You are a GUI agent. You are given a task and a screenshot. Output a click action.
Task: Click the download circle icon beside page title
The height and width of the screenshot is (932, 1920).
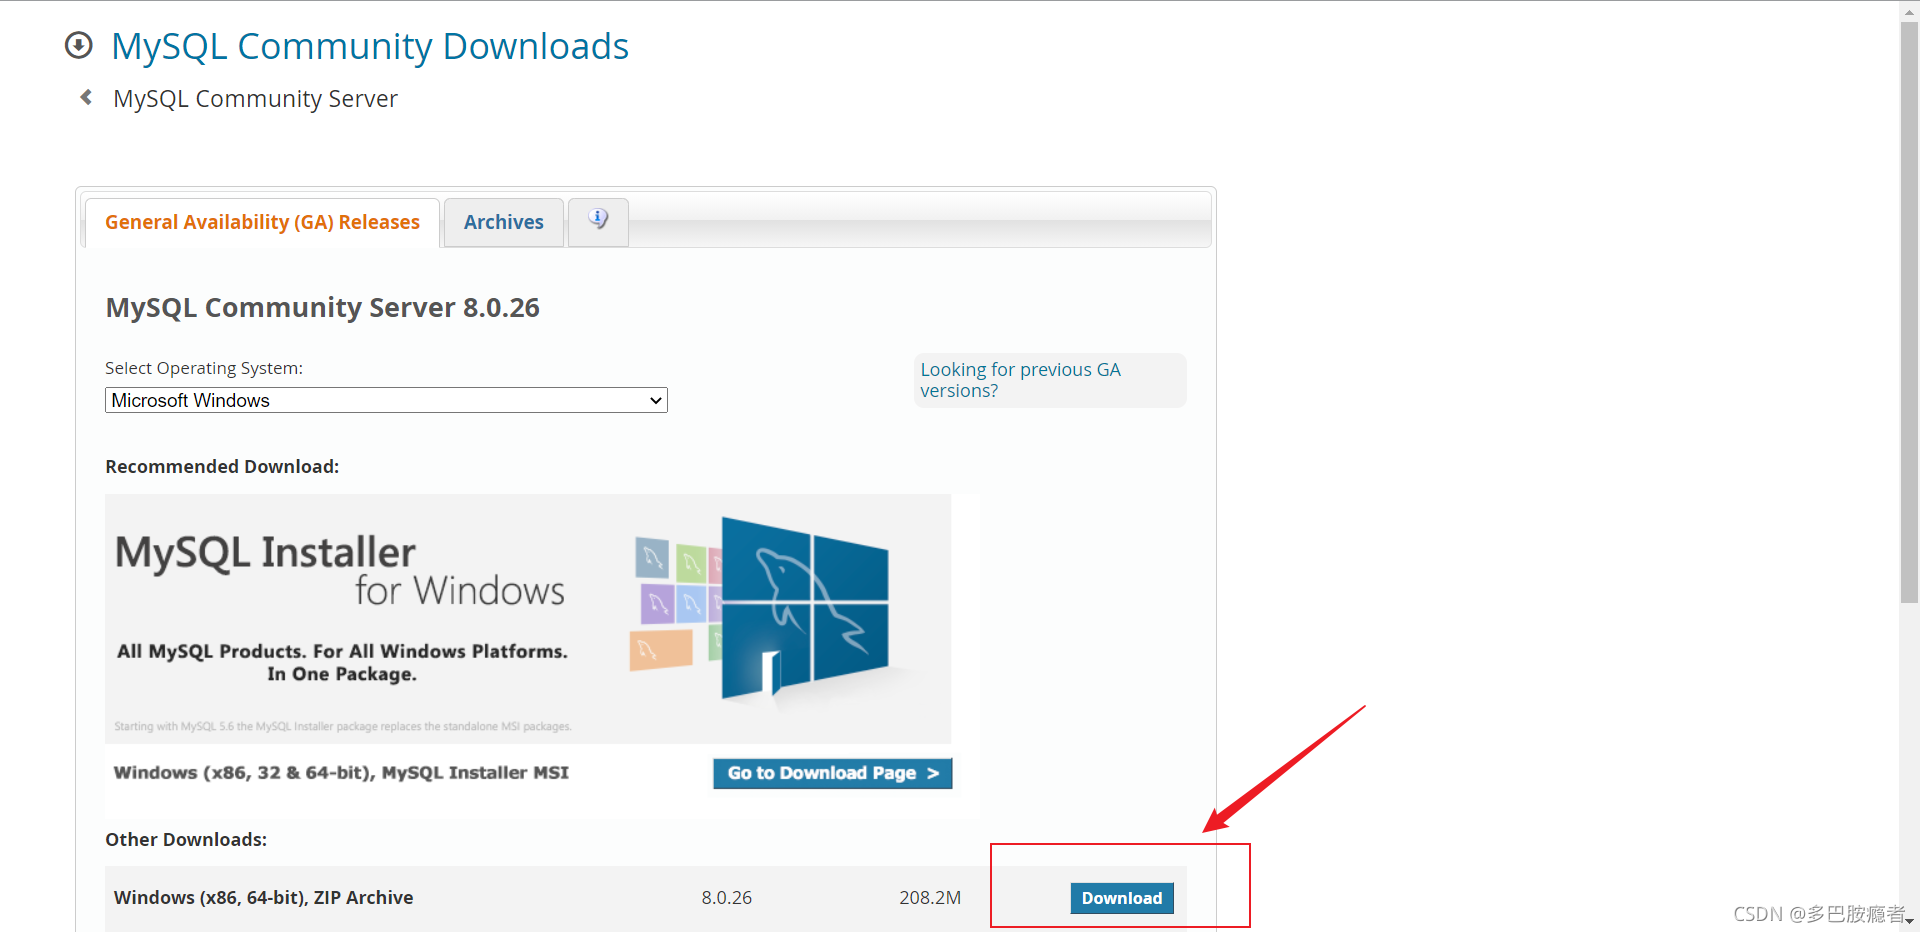pyautogui.click(x=78, y=45)
